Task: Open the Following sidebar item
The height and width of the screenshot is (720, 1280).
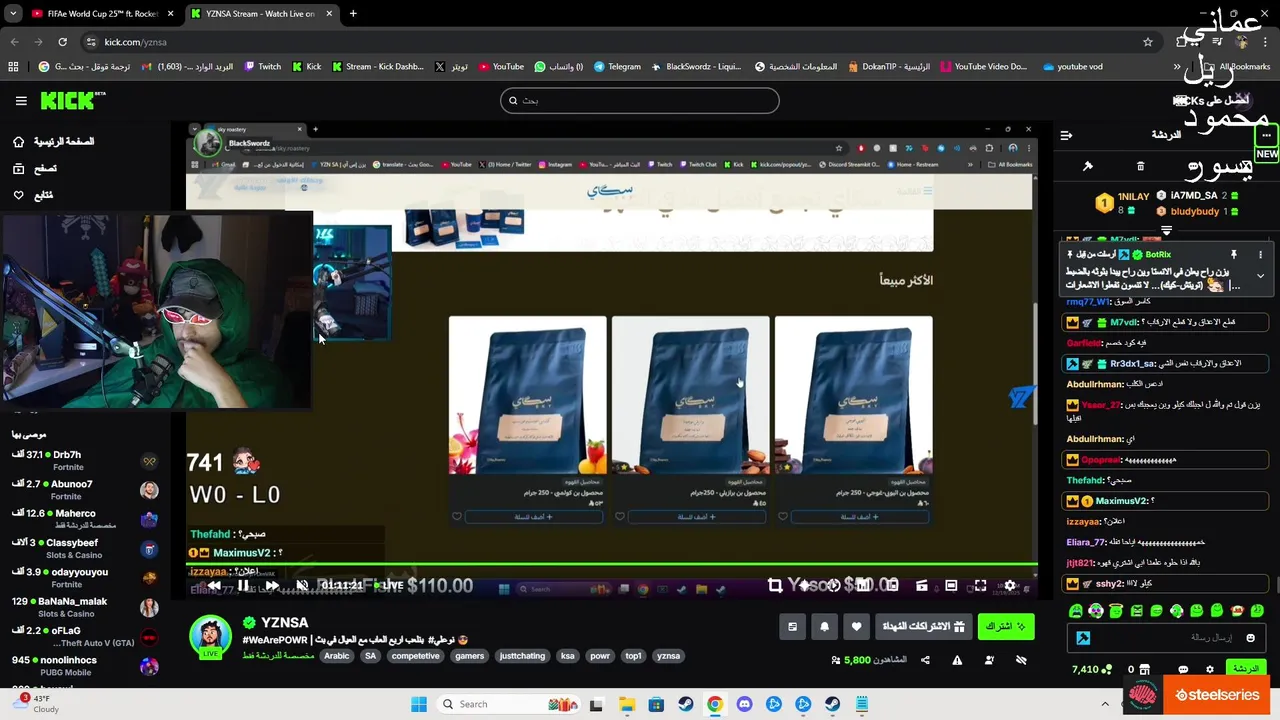Action: click(32, 195)
